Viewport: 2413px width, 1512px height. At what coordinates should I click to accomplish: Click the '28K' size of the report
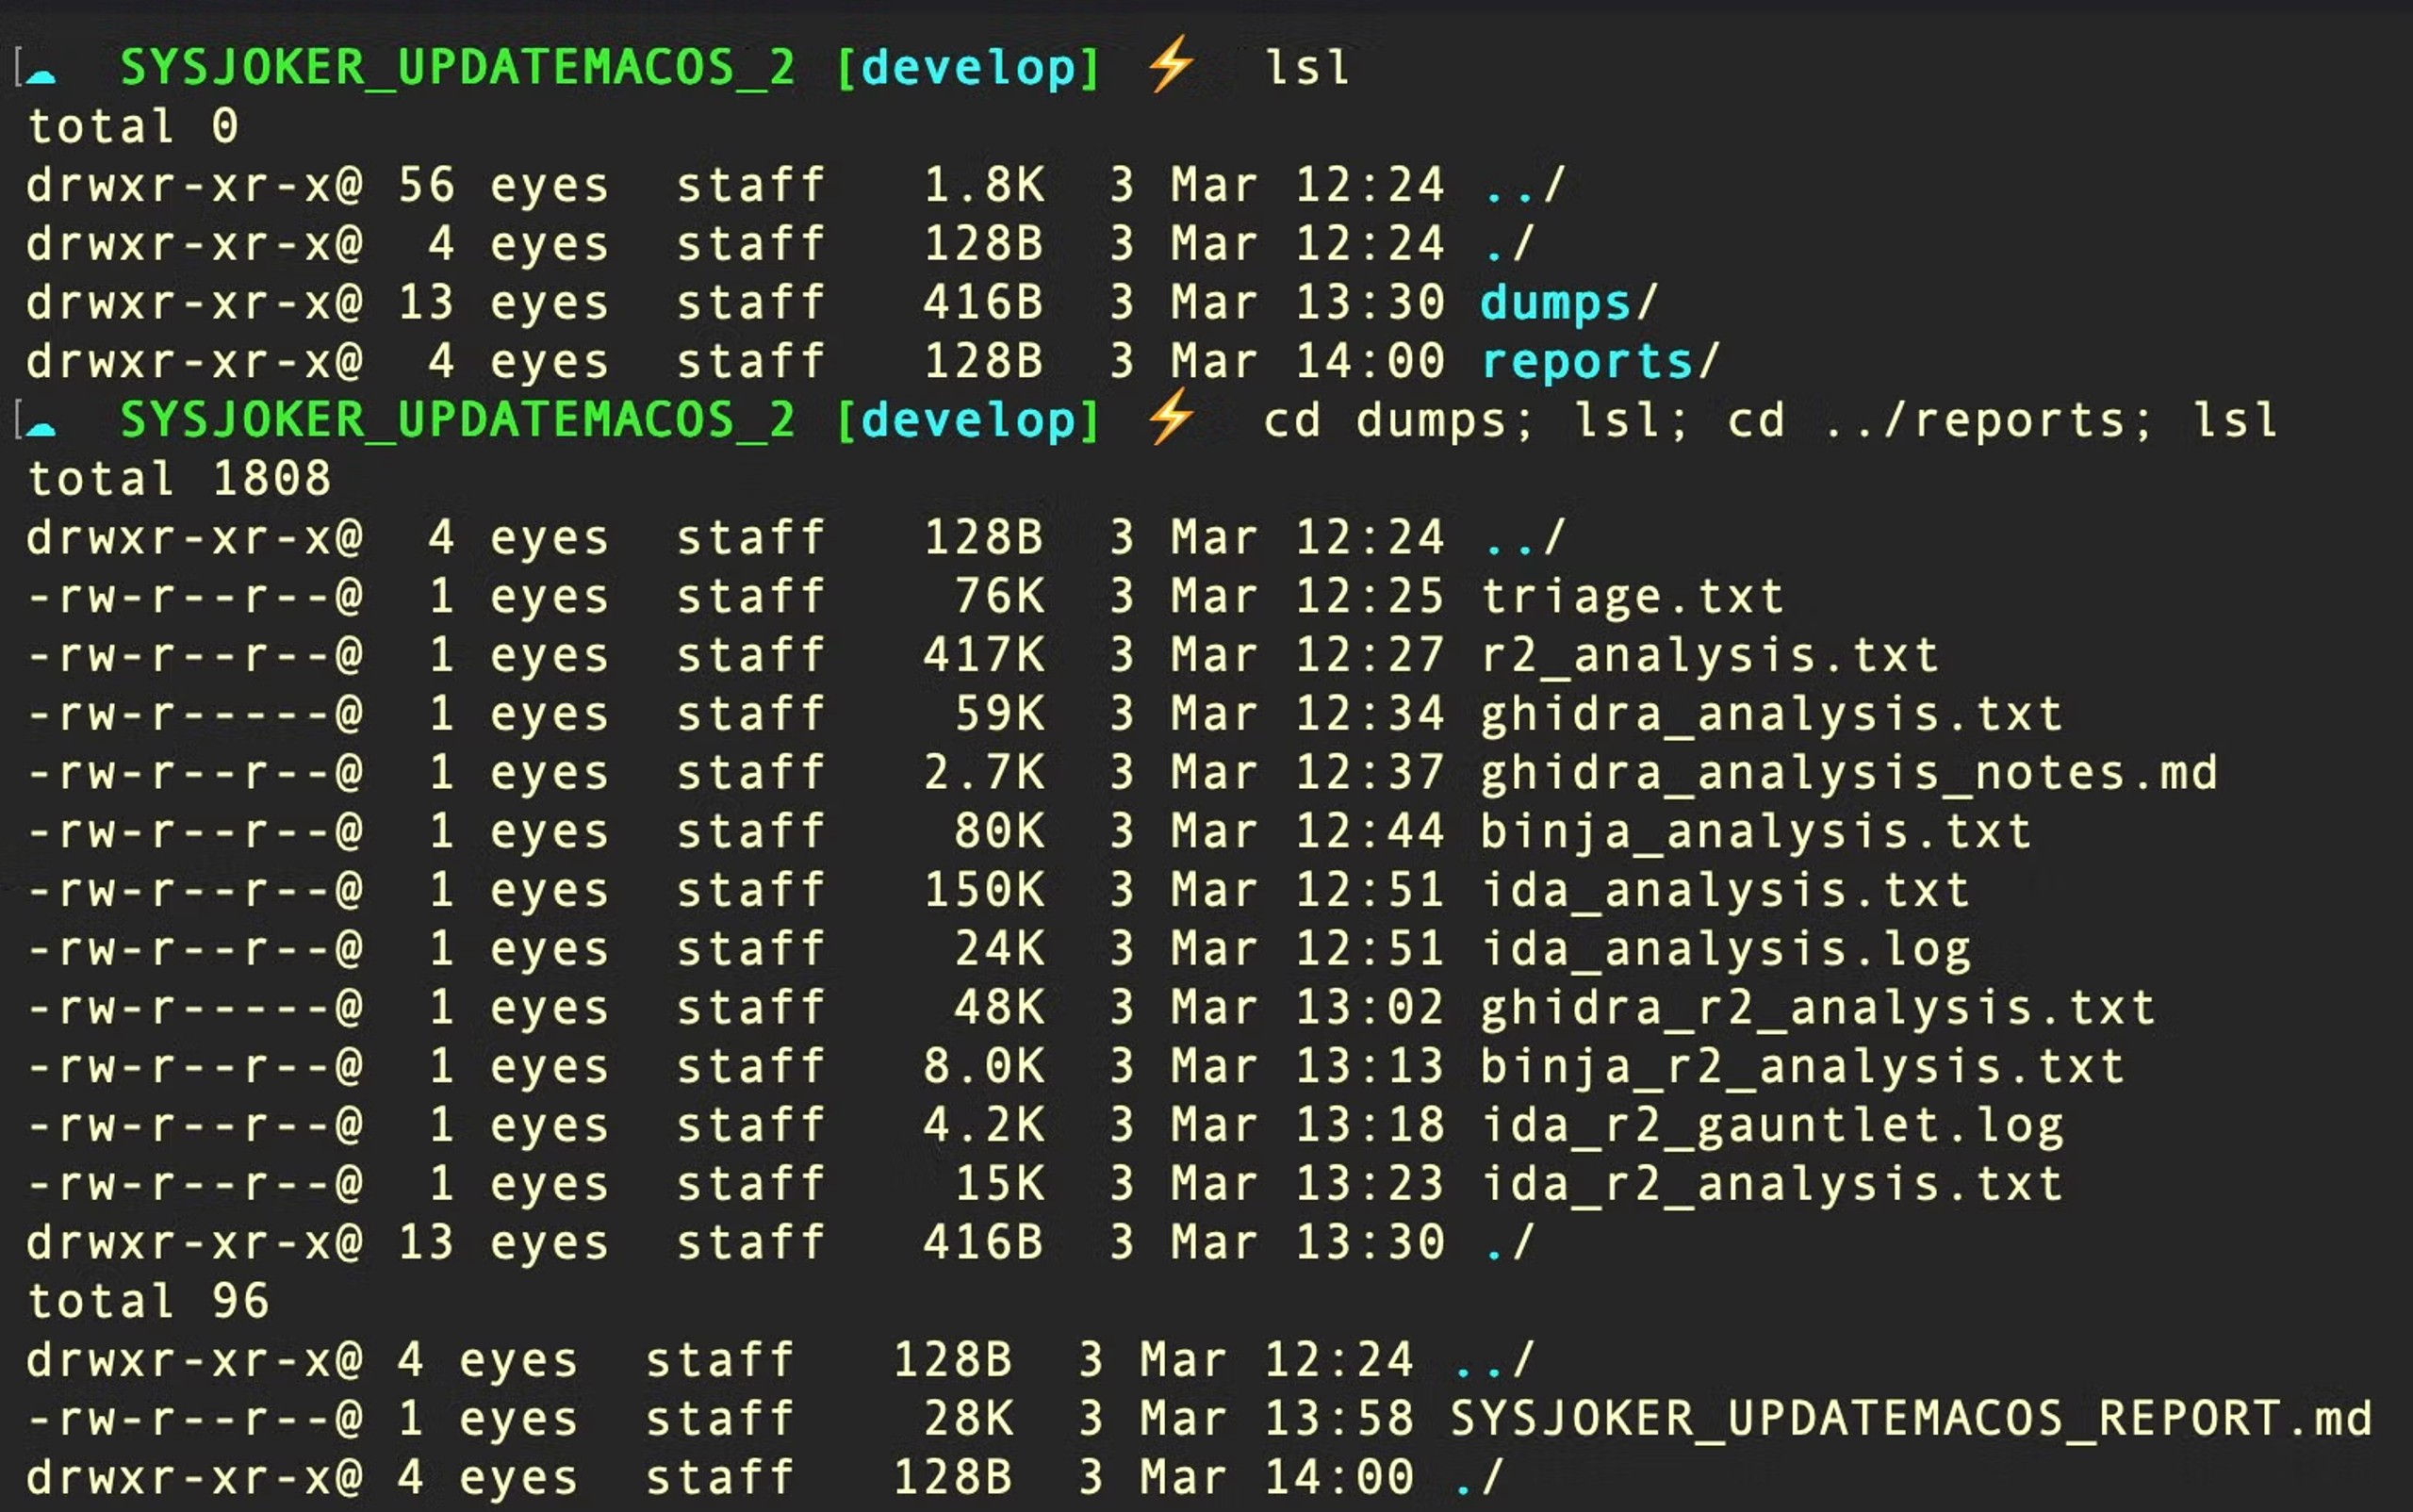point(968,1419)
